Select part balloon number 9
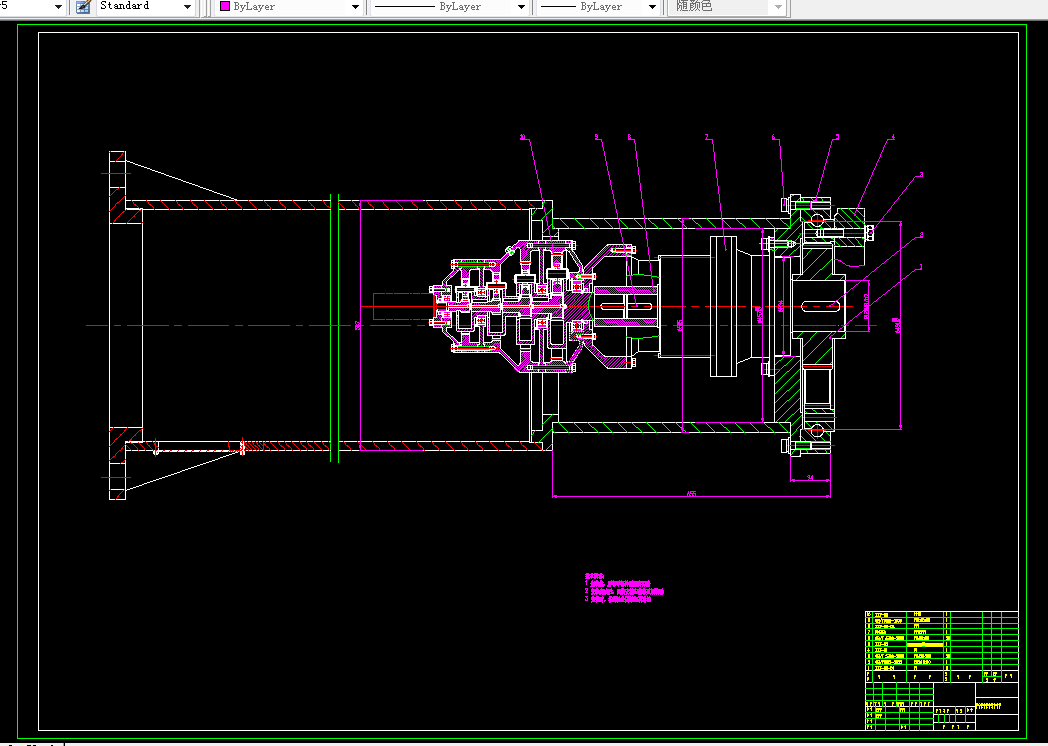Image resolution: width=1048 pixels, height=746 pixels. click(x=597, y=137)
